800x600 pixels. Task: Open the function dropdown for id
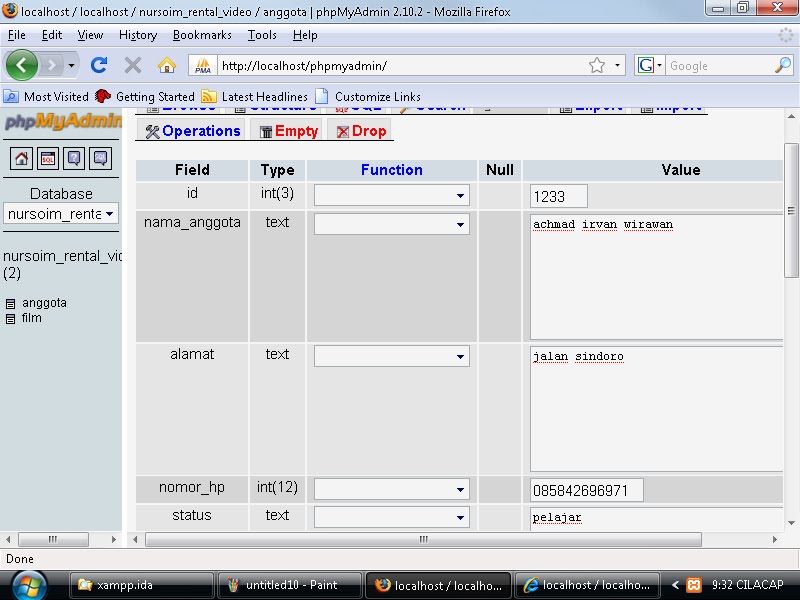point(391,195)
